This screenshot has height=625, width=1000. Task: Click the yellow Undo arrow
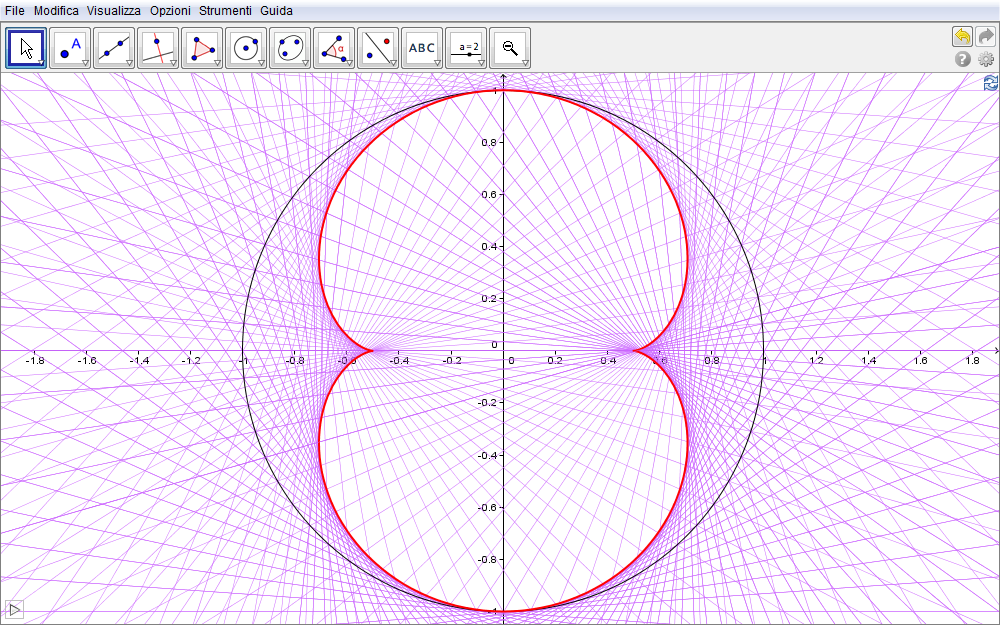point(962,36)
